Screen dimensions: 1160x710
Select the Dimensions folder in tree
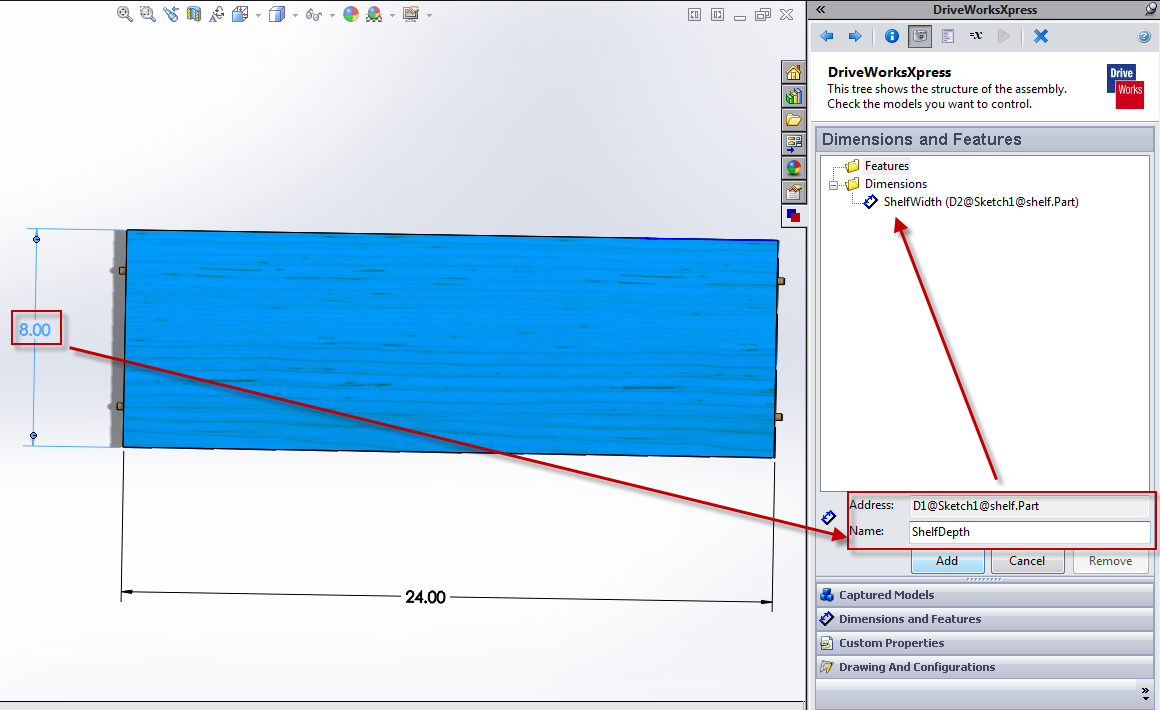[895, 183]
